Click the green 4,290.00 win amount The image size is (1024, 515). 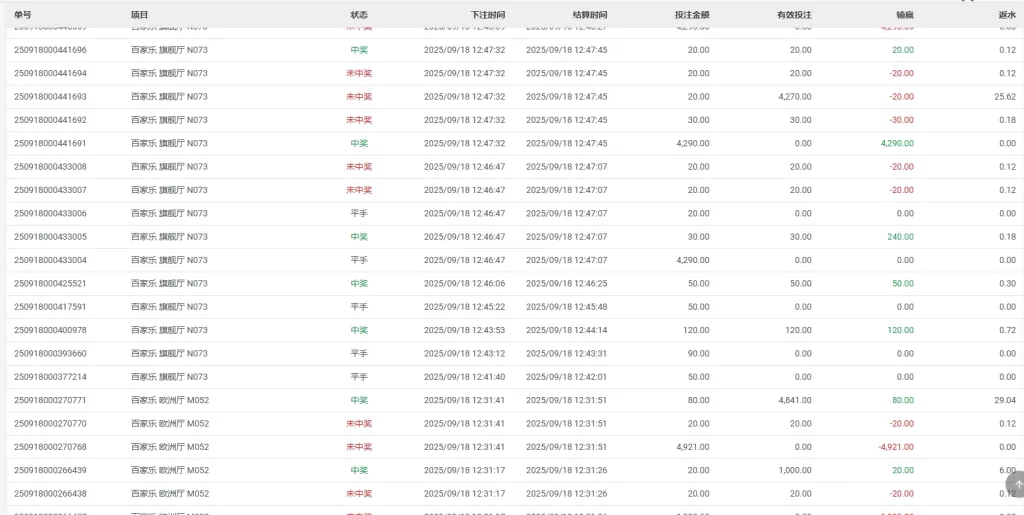click(x=897, y=144)
